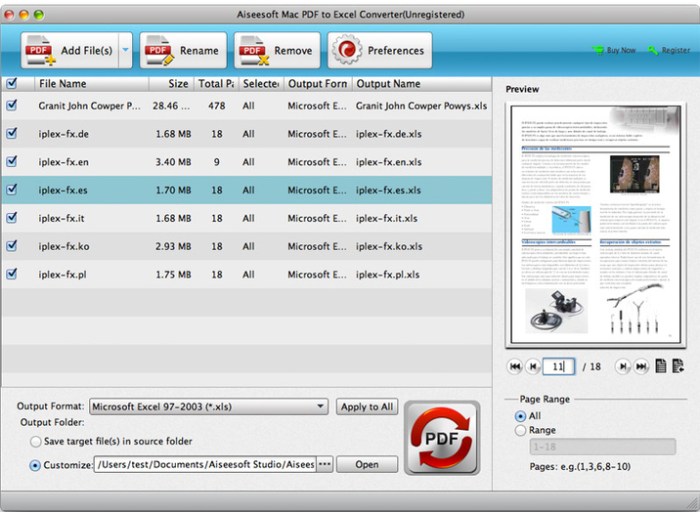Click the Add File(s) PDF button

click(x=70, y=50)
